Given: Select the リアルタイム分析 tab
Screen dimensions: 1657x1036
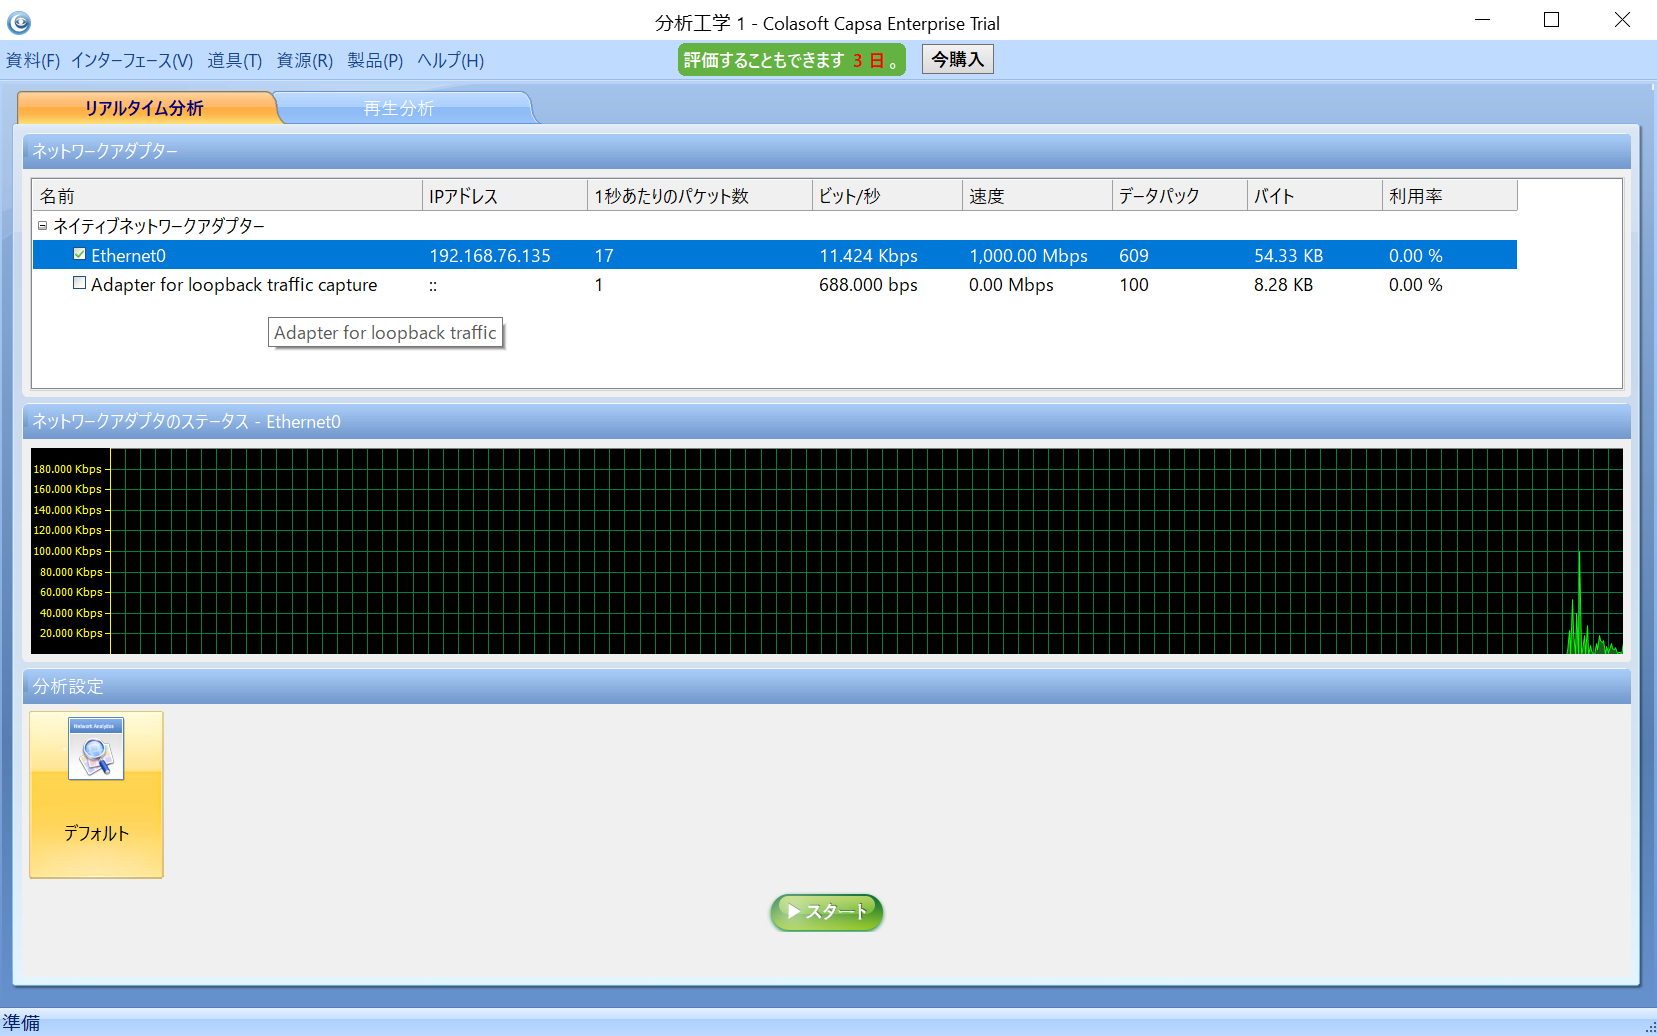Looking at the screenshot, I should coord(144,108).
